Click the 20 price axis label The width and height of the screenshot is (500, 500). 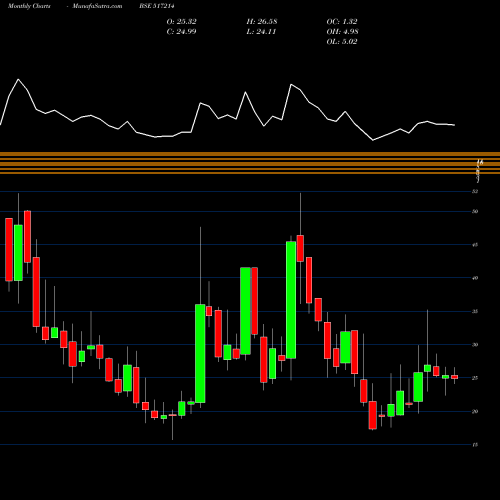click(475, 411)
